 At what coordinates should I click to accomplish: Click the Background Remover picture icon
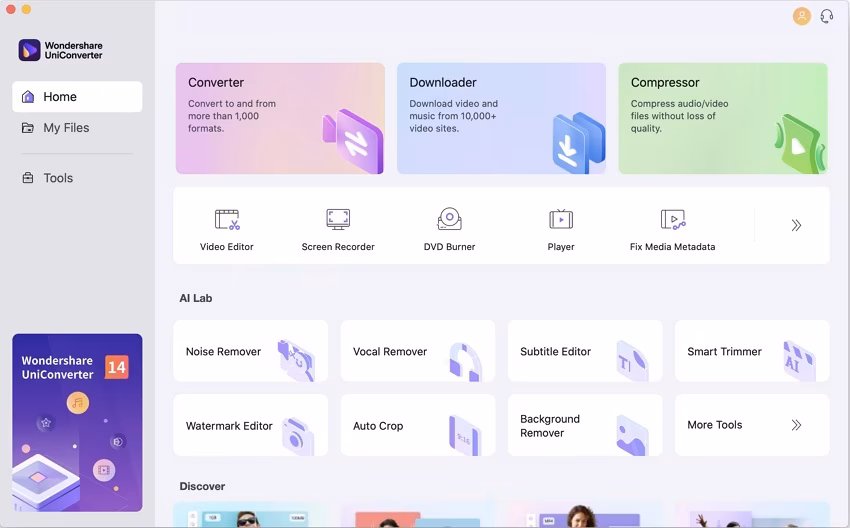point(632,435)
